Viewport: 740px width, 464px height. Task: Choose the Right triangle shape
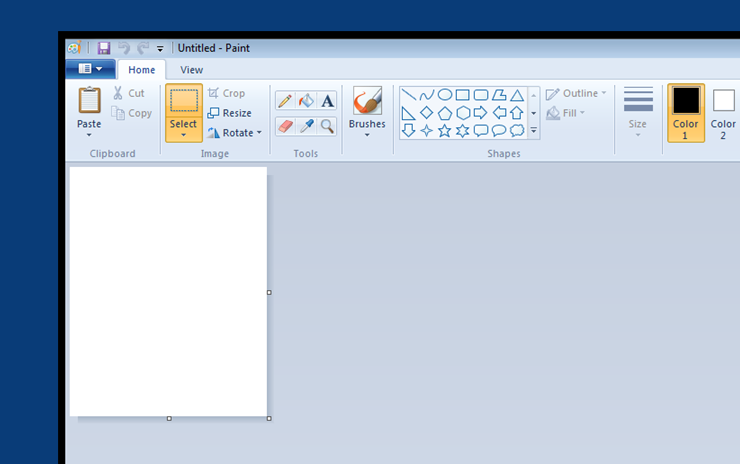[x=409, y=113]
